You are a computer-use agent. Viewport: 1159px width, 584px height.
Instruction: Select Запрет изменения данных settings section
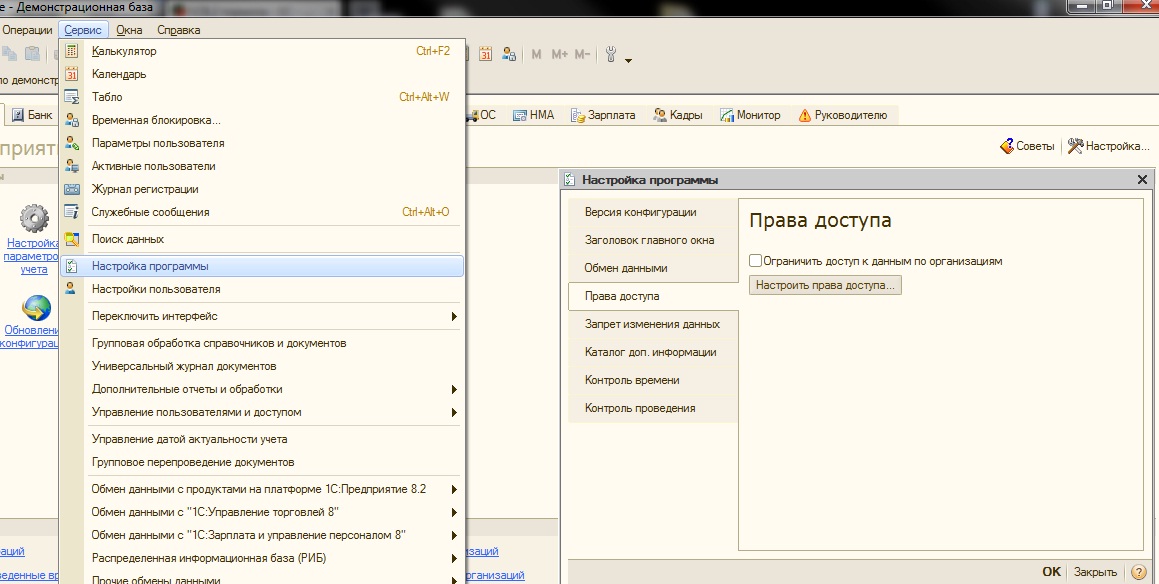[653, 325]
